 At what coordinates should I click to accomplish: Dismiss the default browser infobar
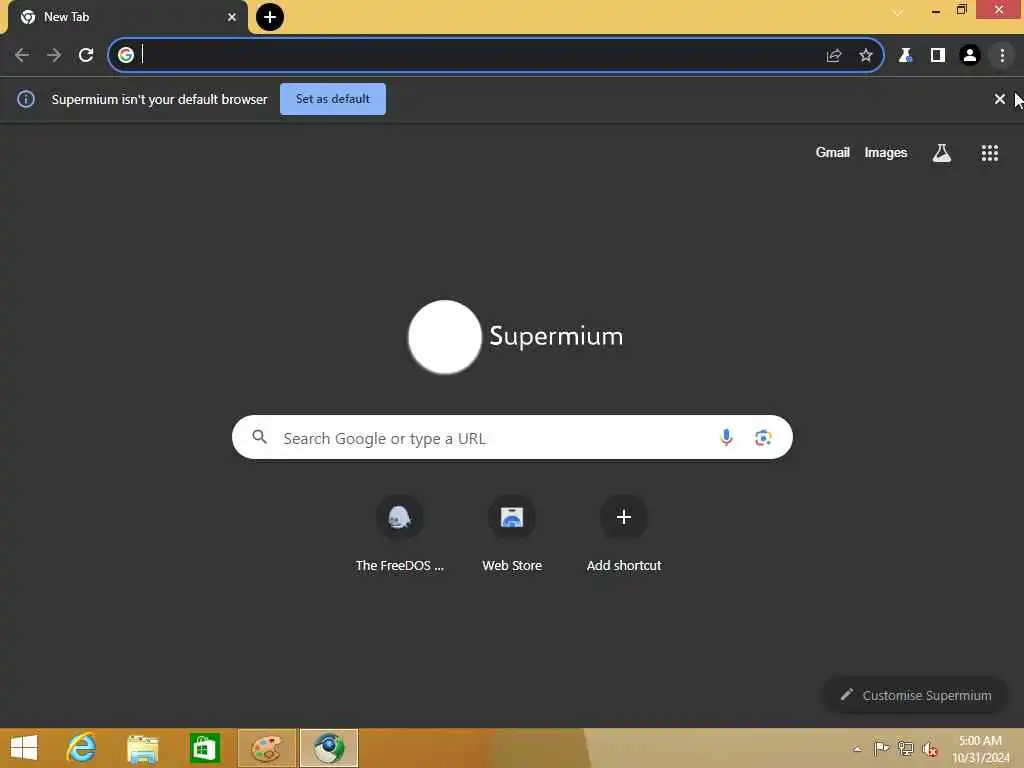click(1000, 99)
